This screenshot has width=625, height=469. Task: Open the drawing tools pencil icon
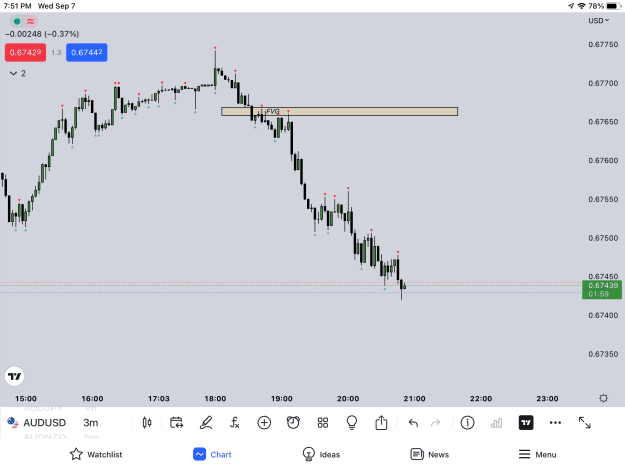tap(206, 422)
